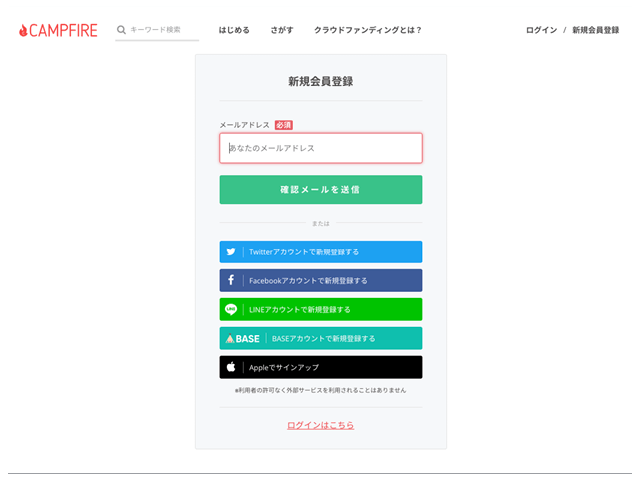Click 新規会員登録 in the header
The height and width of the screenshot is (480, 640).
tap(596, 30)
